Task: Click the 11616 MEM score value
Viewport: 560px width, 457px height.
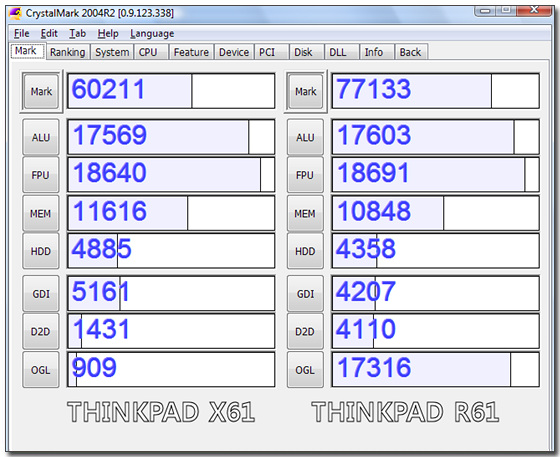Action: (110, 211)
